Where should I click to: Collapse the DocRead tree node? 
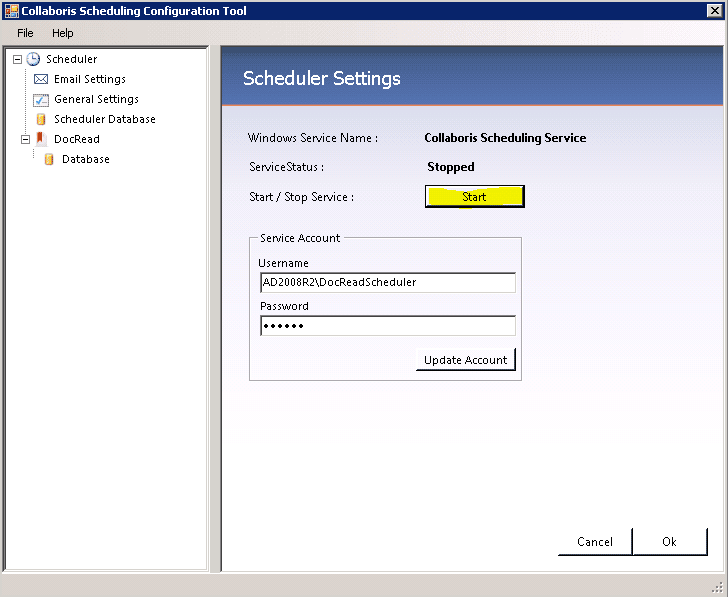[x=25, y=139]
